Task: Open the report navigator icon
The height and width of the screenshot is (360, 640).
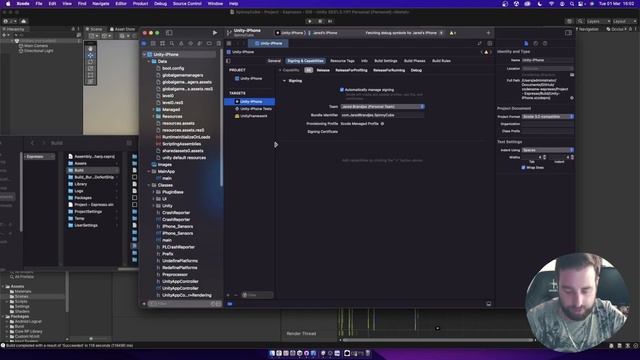Action: [219, 43]
